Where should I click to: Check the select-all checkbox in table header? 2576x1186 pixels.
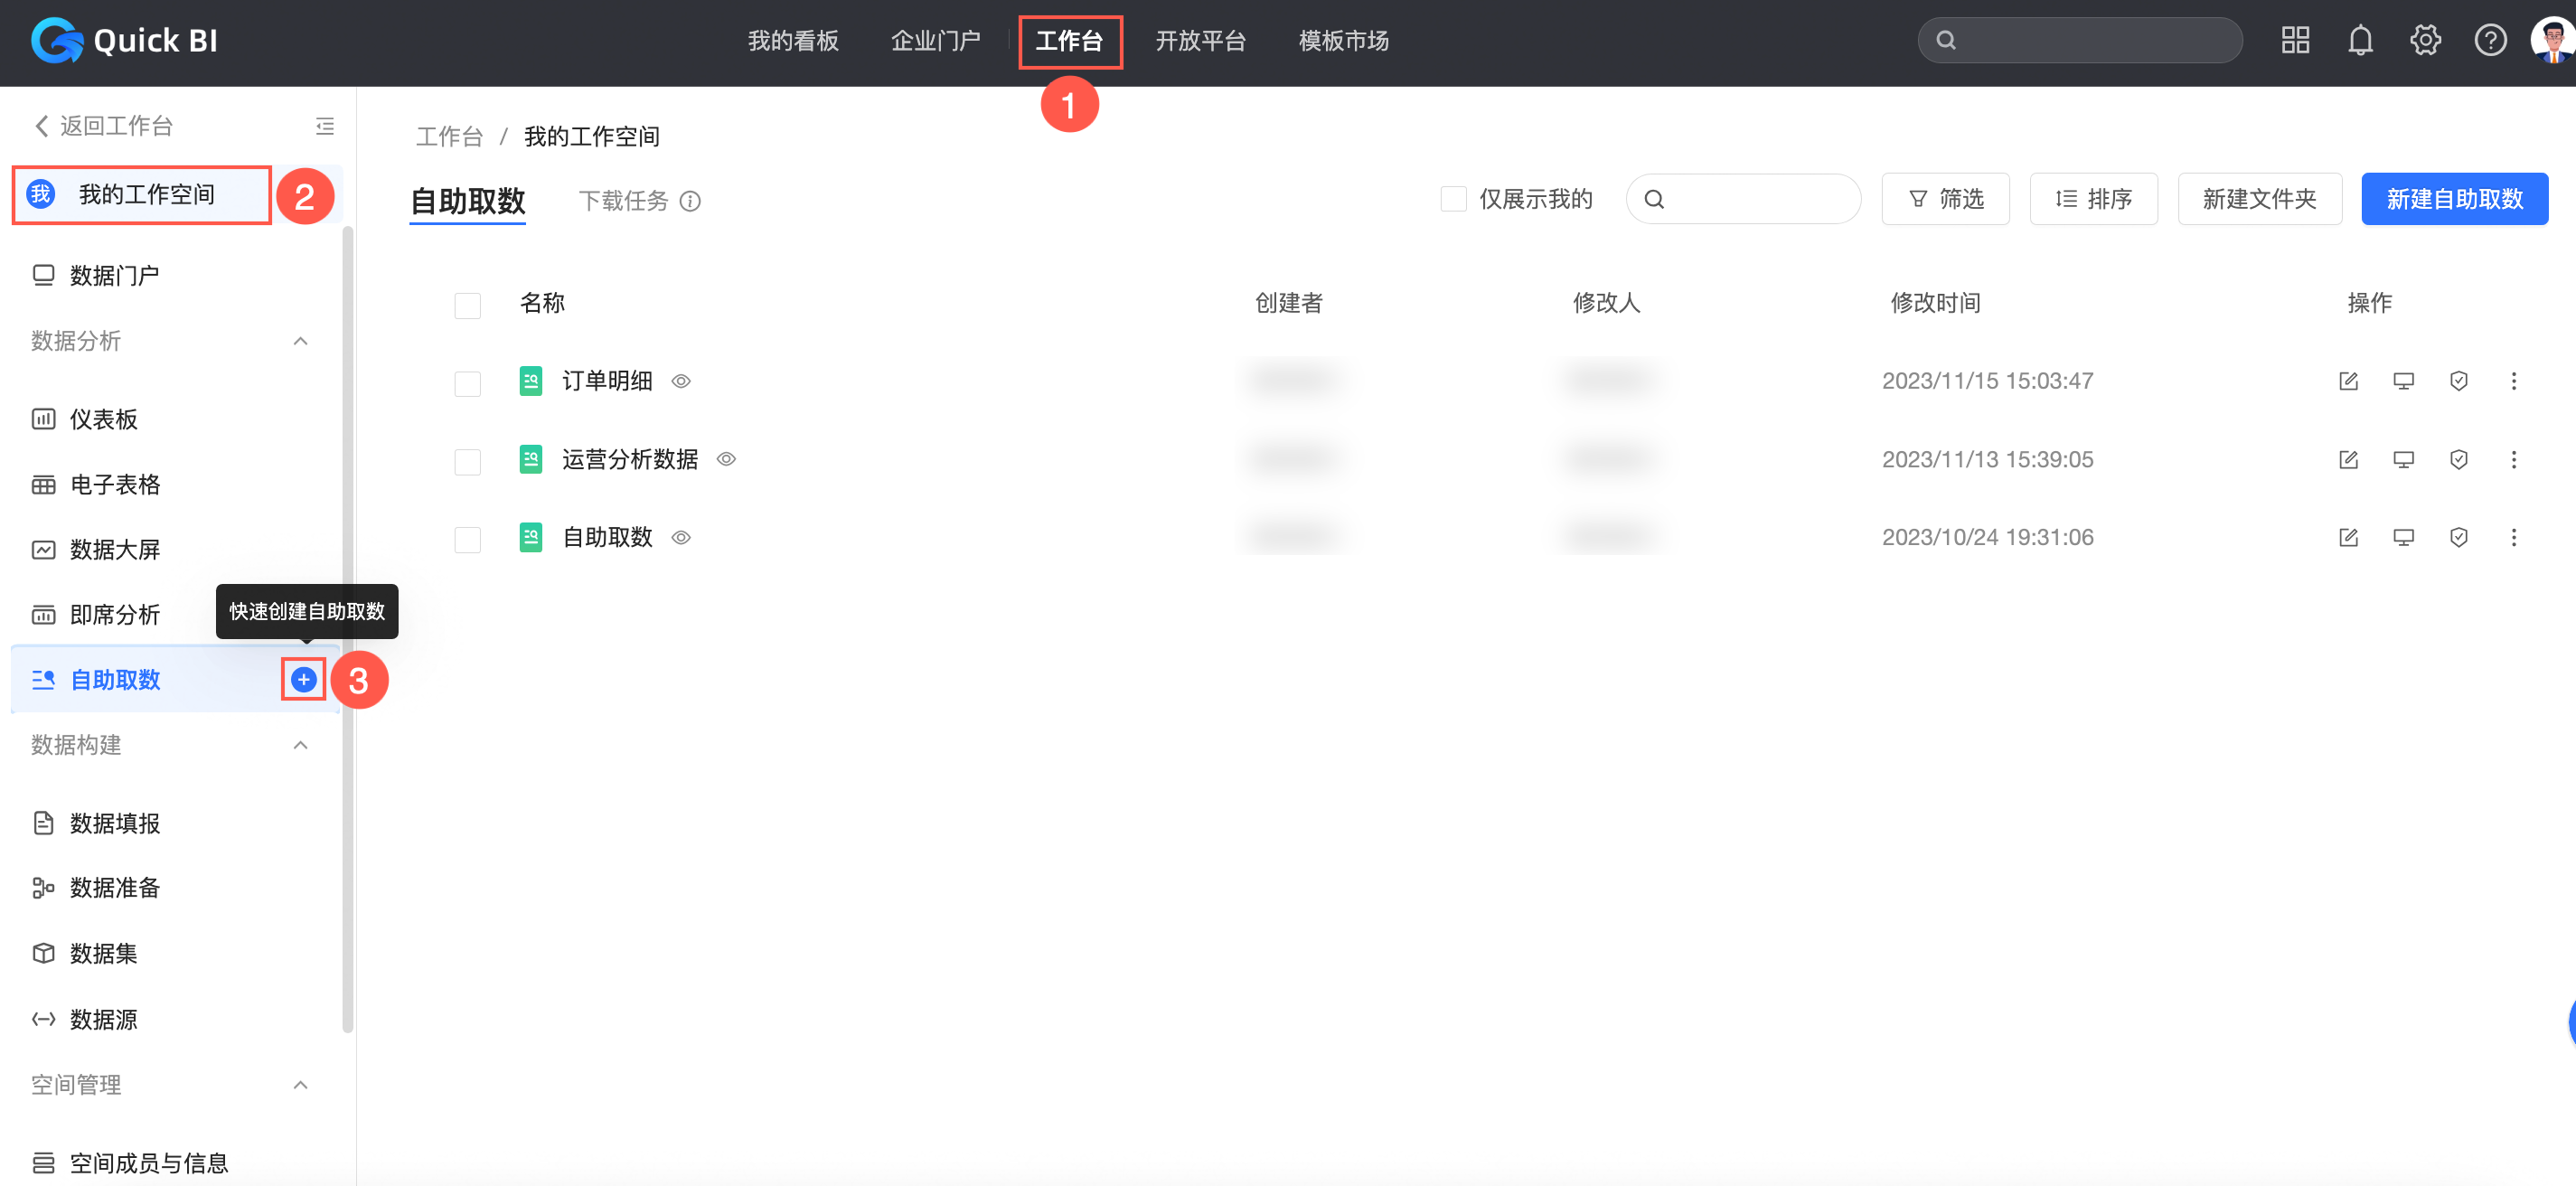(467, 305)
